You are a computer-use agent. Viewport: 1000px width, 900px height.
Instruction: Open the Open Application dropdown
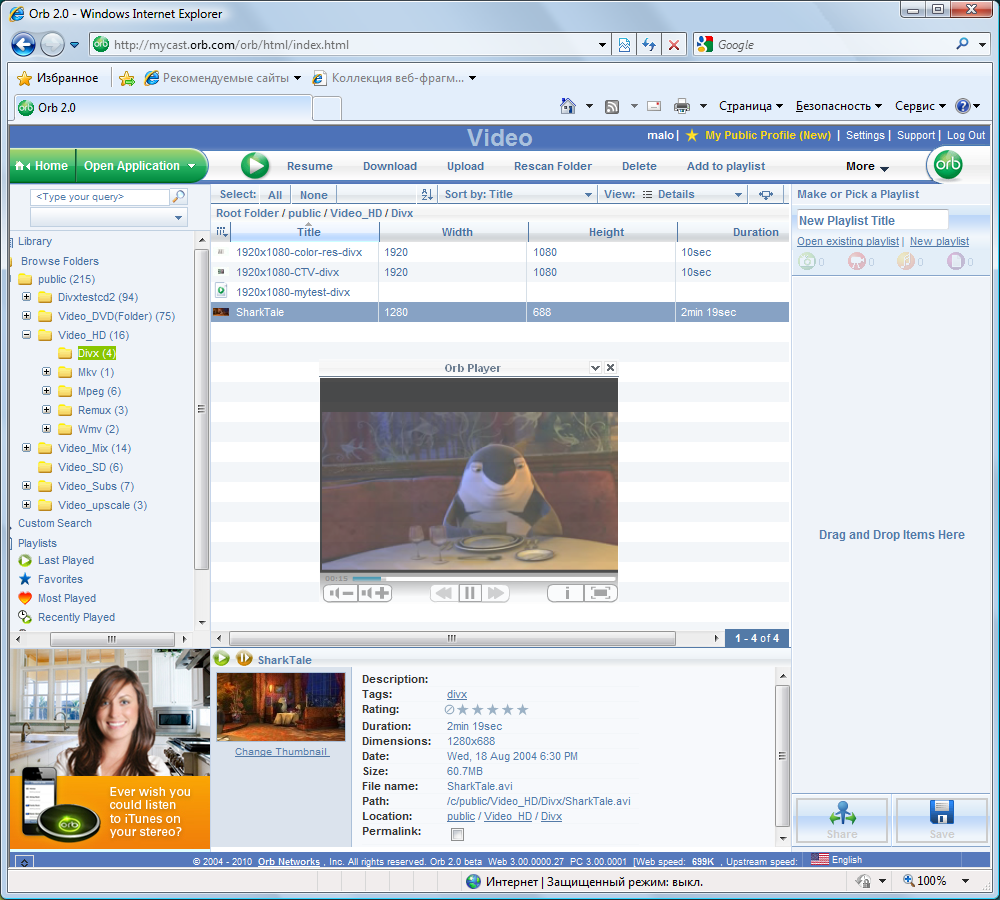tap(140, 166)
